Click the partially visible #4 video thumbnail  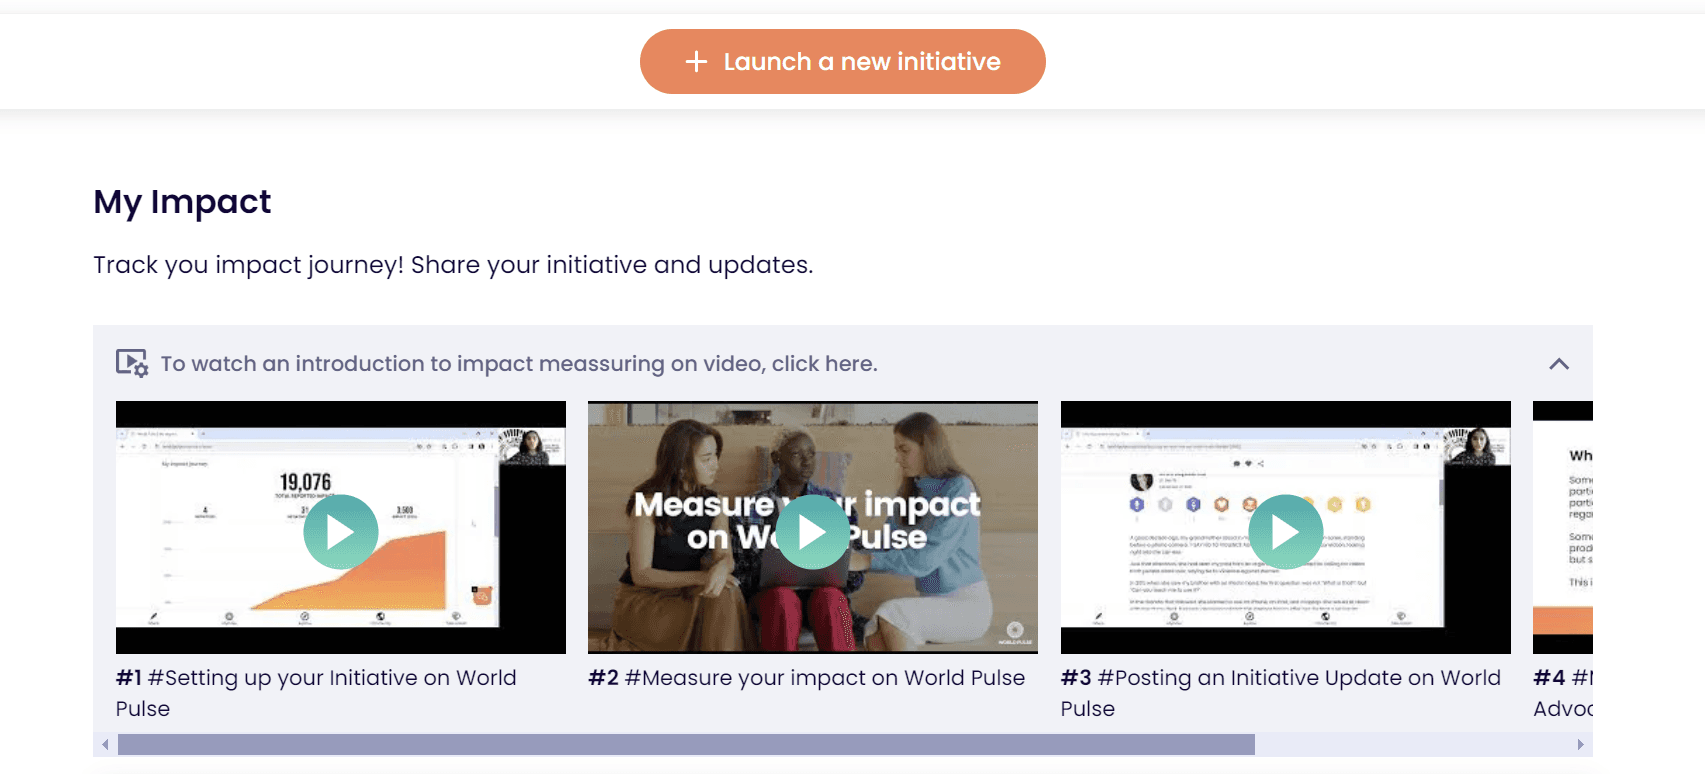[1563, 527]
